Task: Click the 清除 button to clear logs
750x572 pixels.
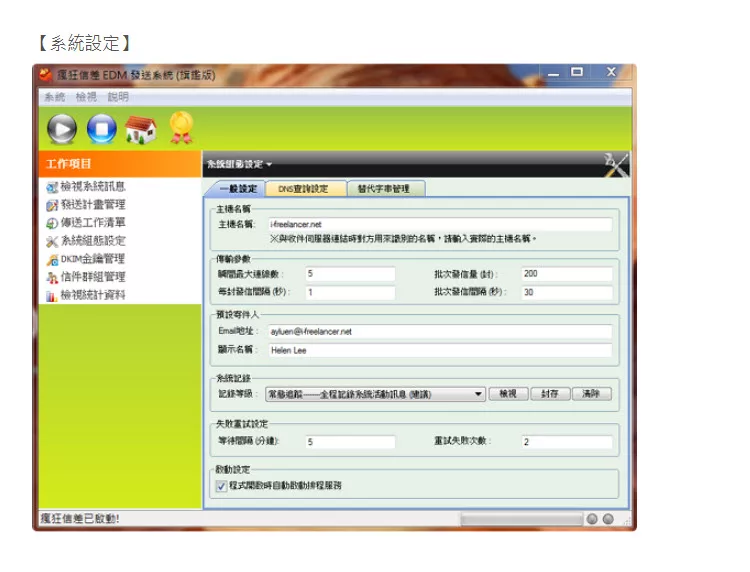Action: tap(591, 394)
